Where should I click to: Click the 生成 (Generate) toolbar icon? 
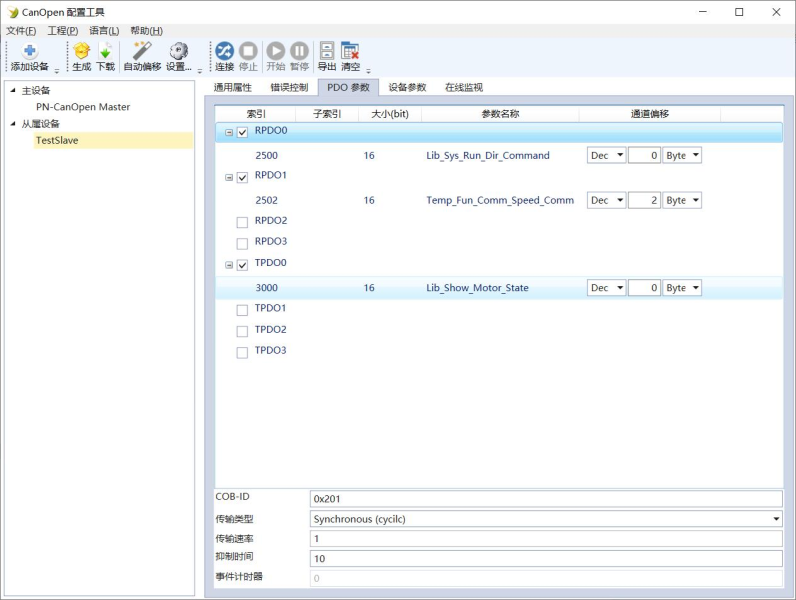click(81, 52)
